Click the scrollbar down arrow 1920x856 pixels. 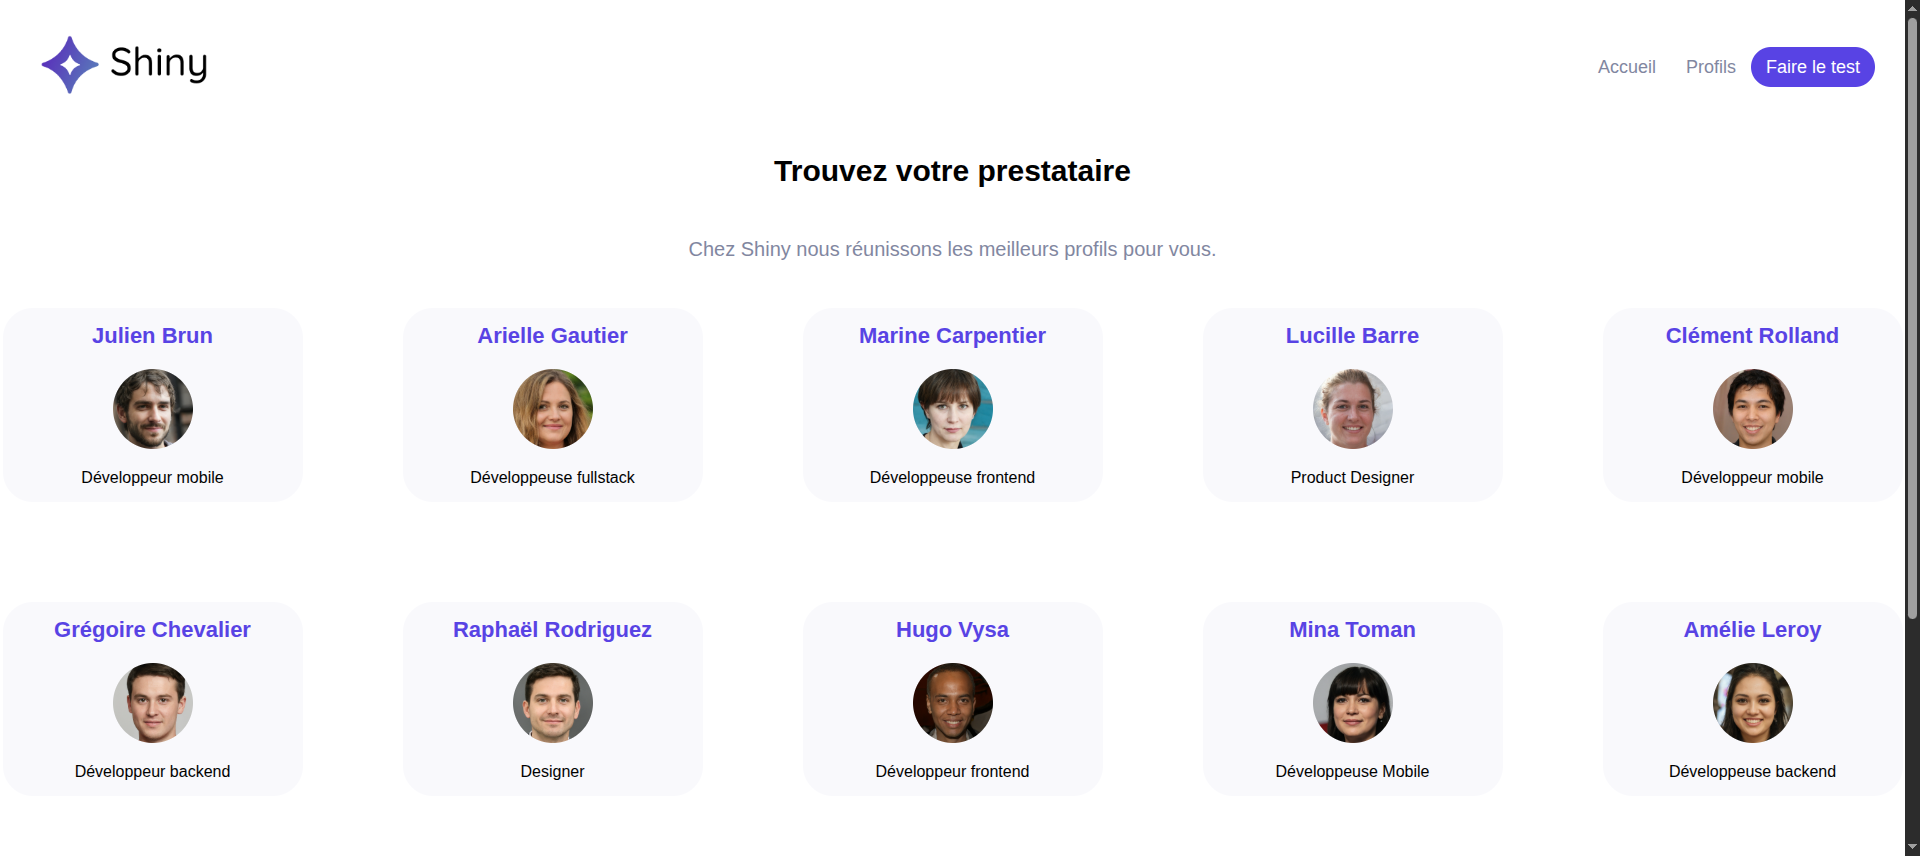[x=1912, y=848]
